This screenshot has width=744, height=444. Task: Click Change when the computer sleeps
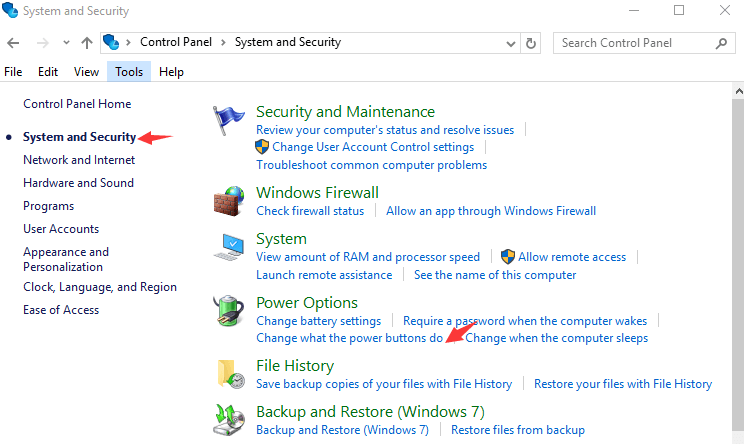(x=557, y=338)
